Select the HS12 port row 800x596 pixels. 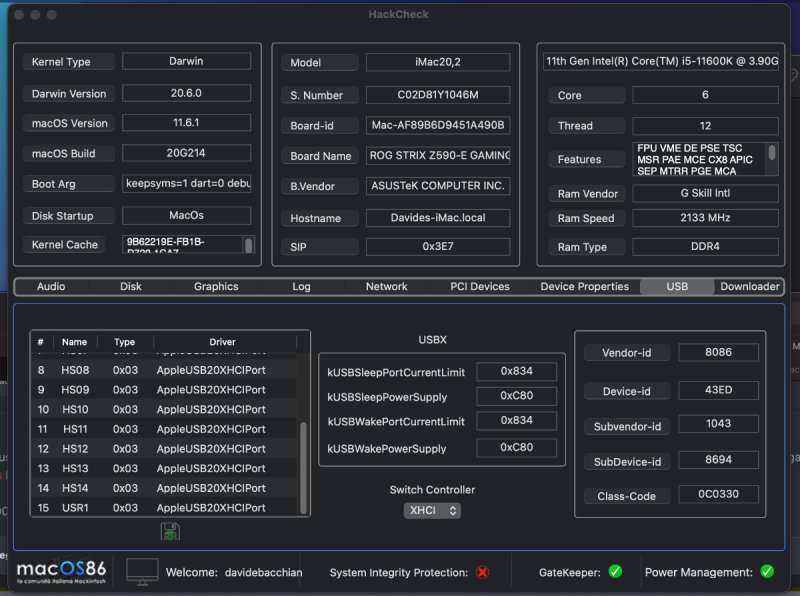pos(164,449)
